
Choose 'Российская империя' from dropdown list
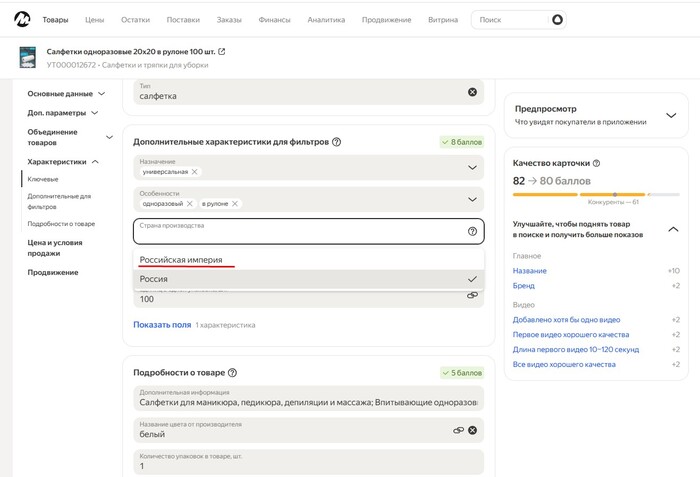click(x=181, y=260)
